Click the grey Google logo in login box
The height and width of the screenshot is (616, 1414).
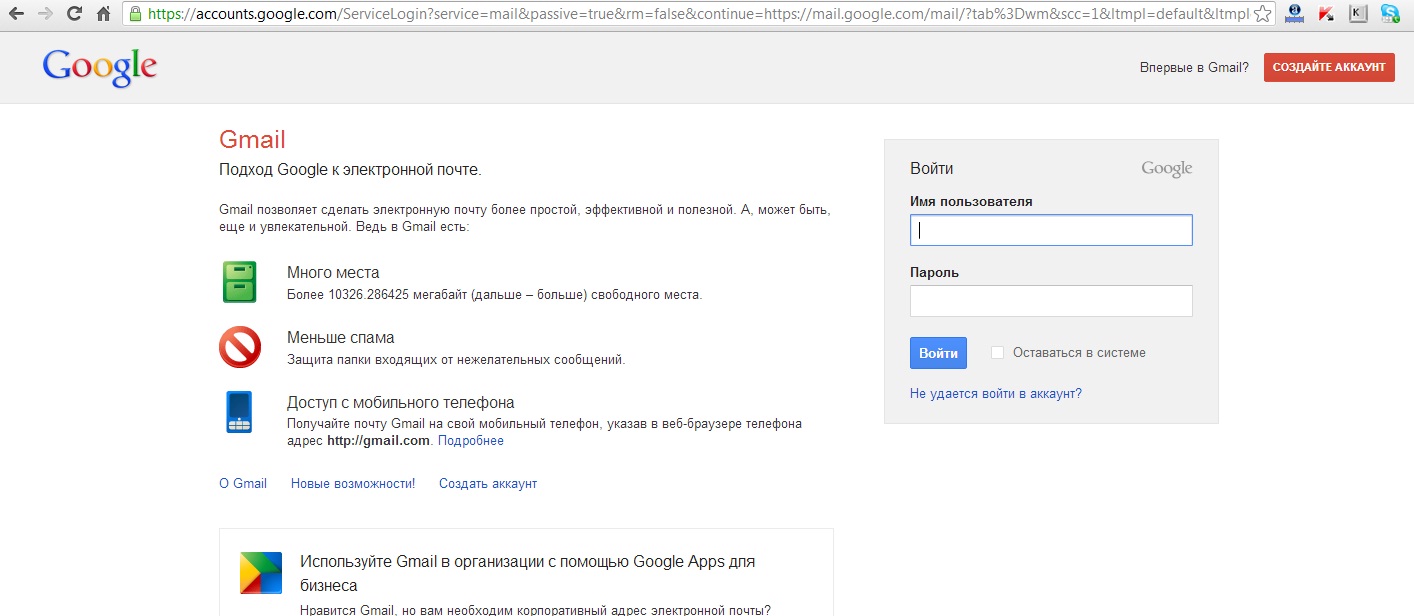pyautogui.click(x=1167, y=169)
